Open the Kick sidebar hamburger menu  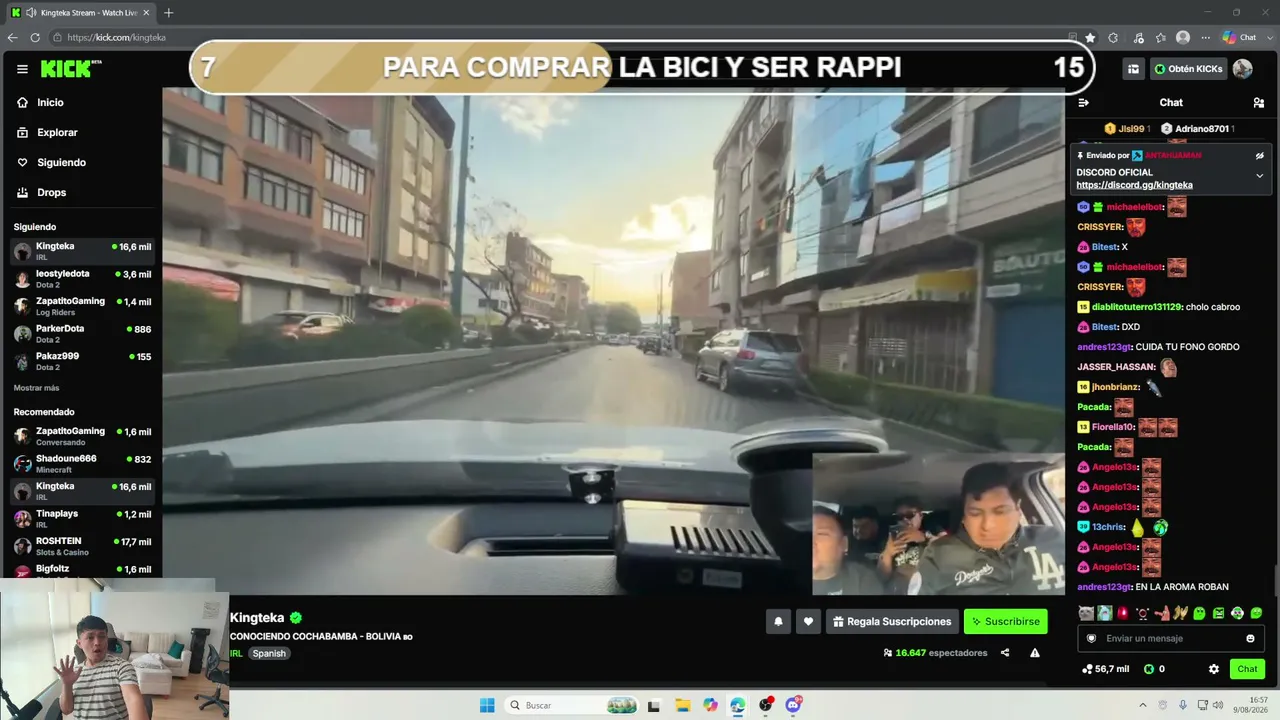22,69
